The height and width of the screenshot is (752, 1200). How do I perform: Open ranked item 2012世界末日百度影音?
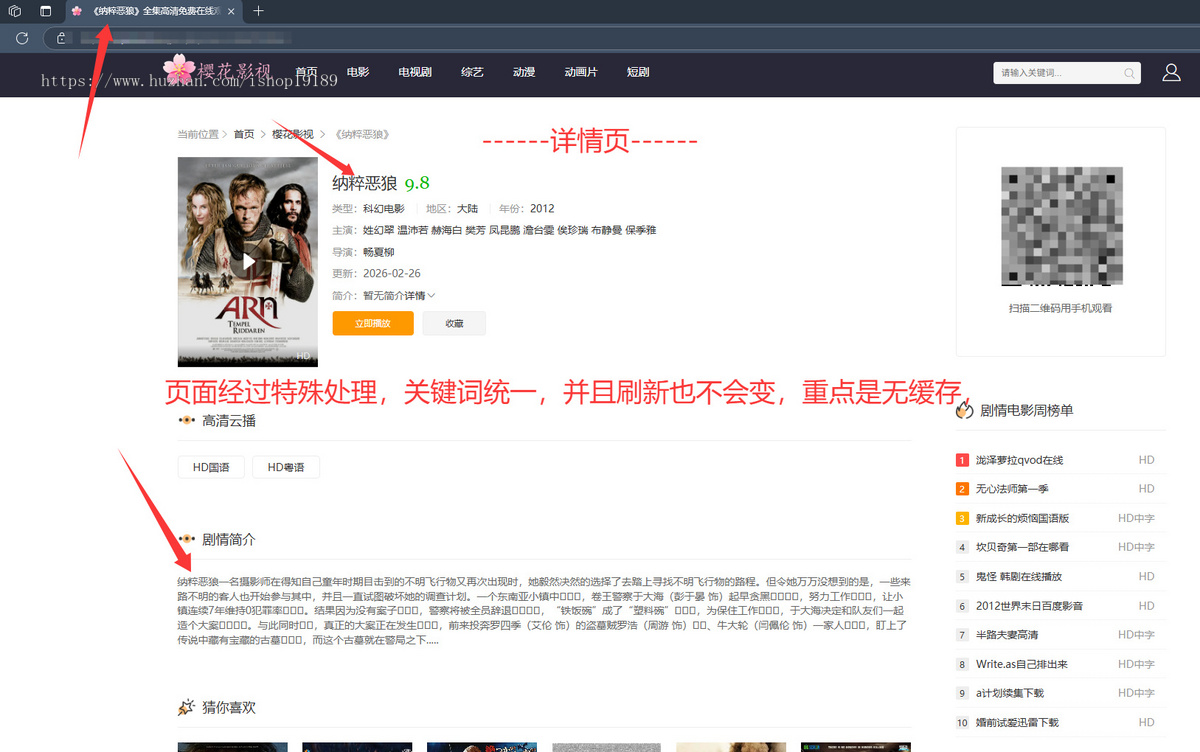pyautogui.click(x=1029, y=606)
